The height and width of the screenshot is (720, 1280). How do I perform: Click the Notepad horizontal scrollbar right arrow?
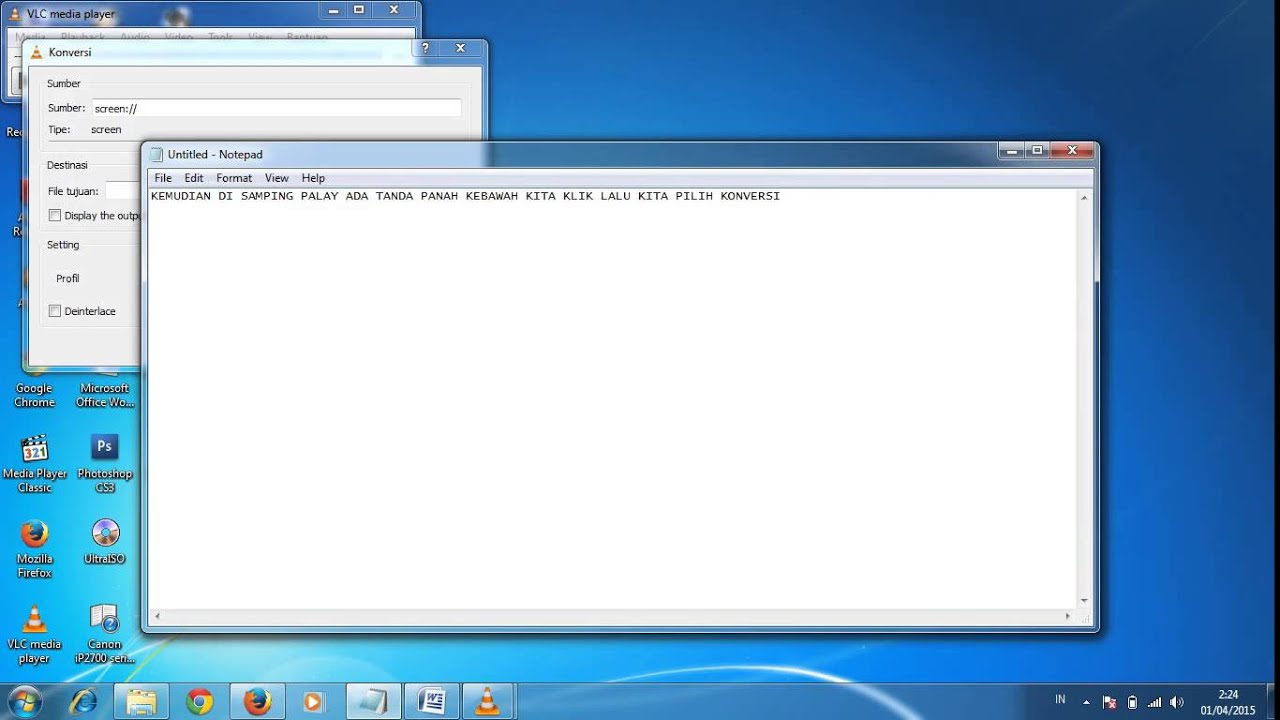1069,617
